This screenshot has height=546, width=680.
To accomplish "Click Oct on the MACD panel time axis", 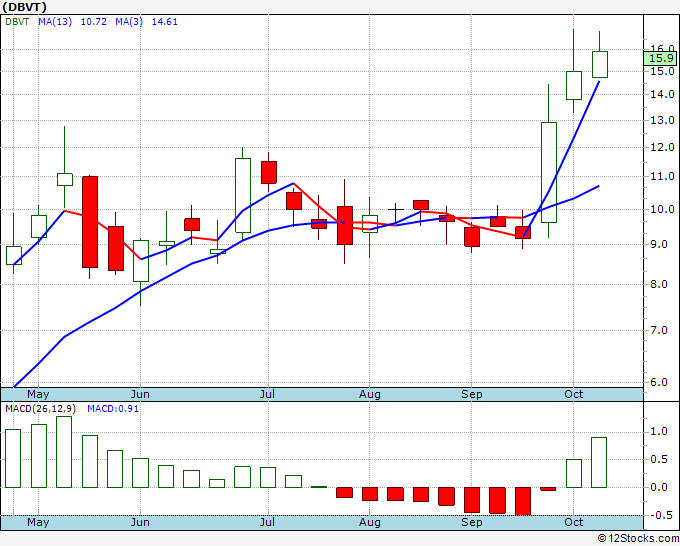I will tap(573, 522).
